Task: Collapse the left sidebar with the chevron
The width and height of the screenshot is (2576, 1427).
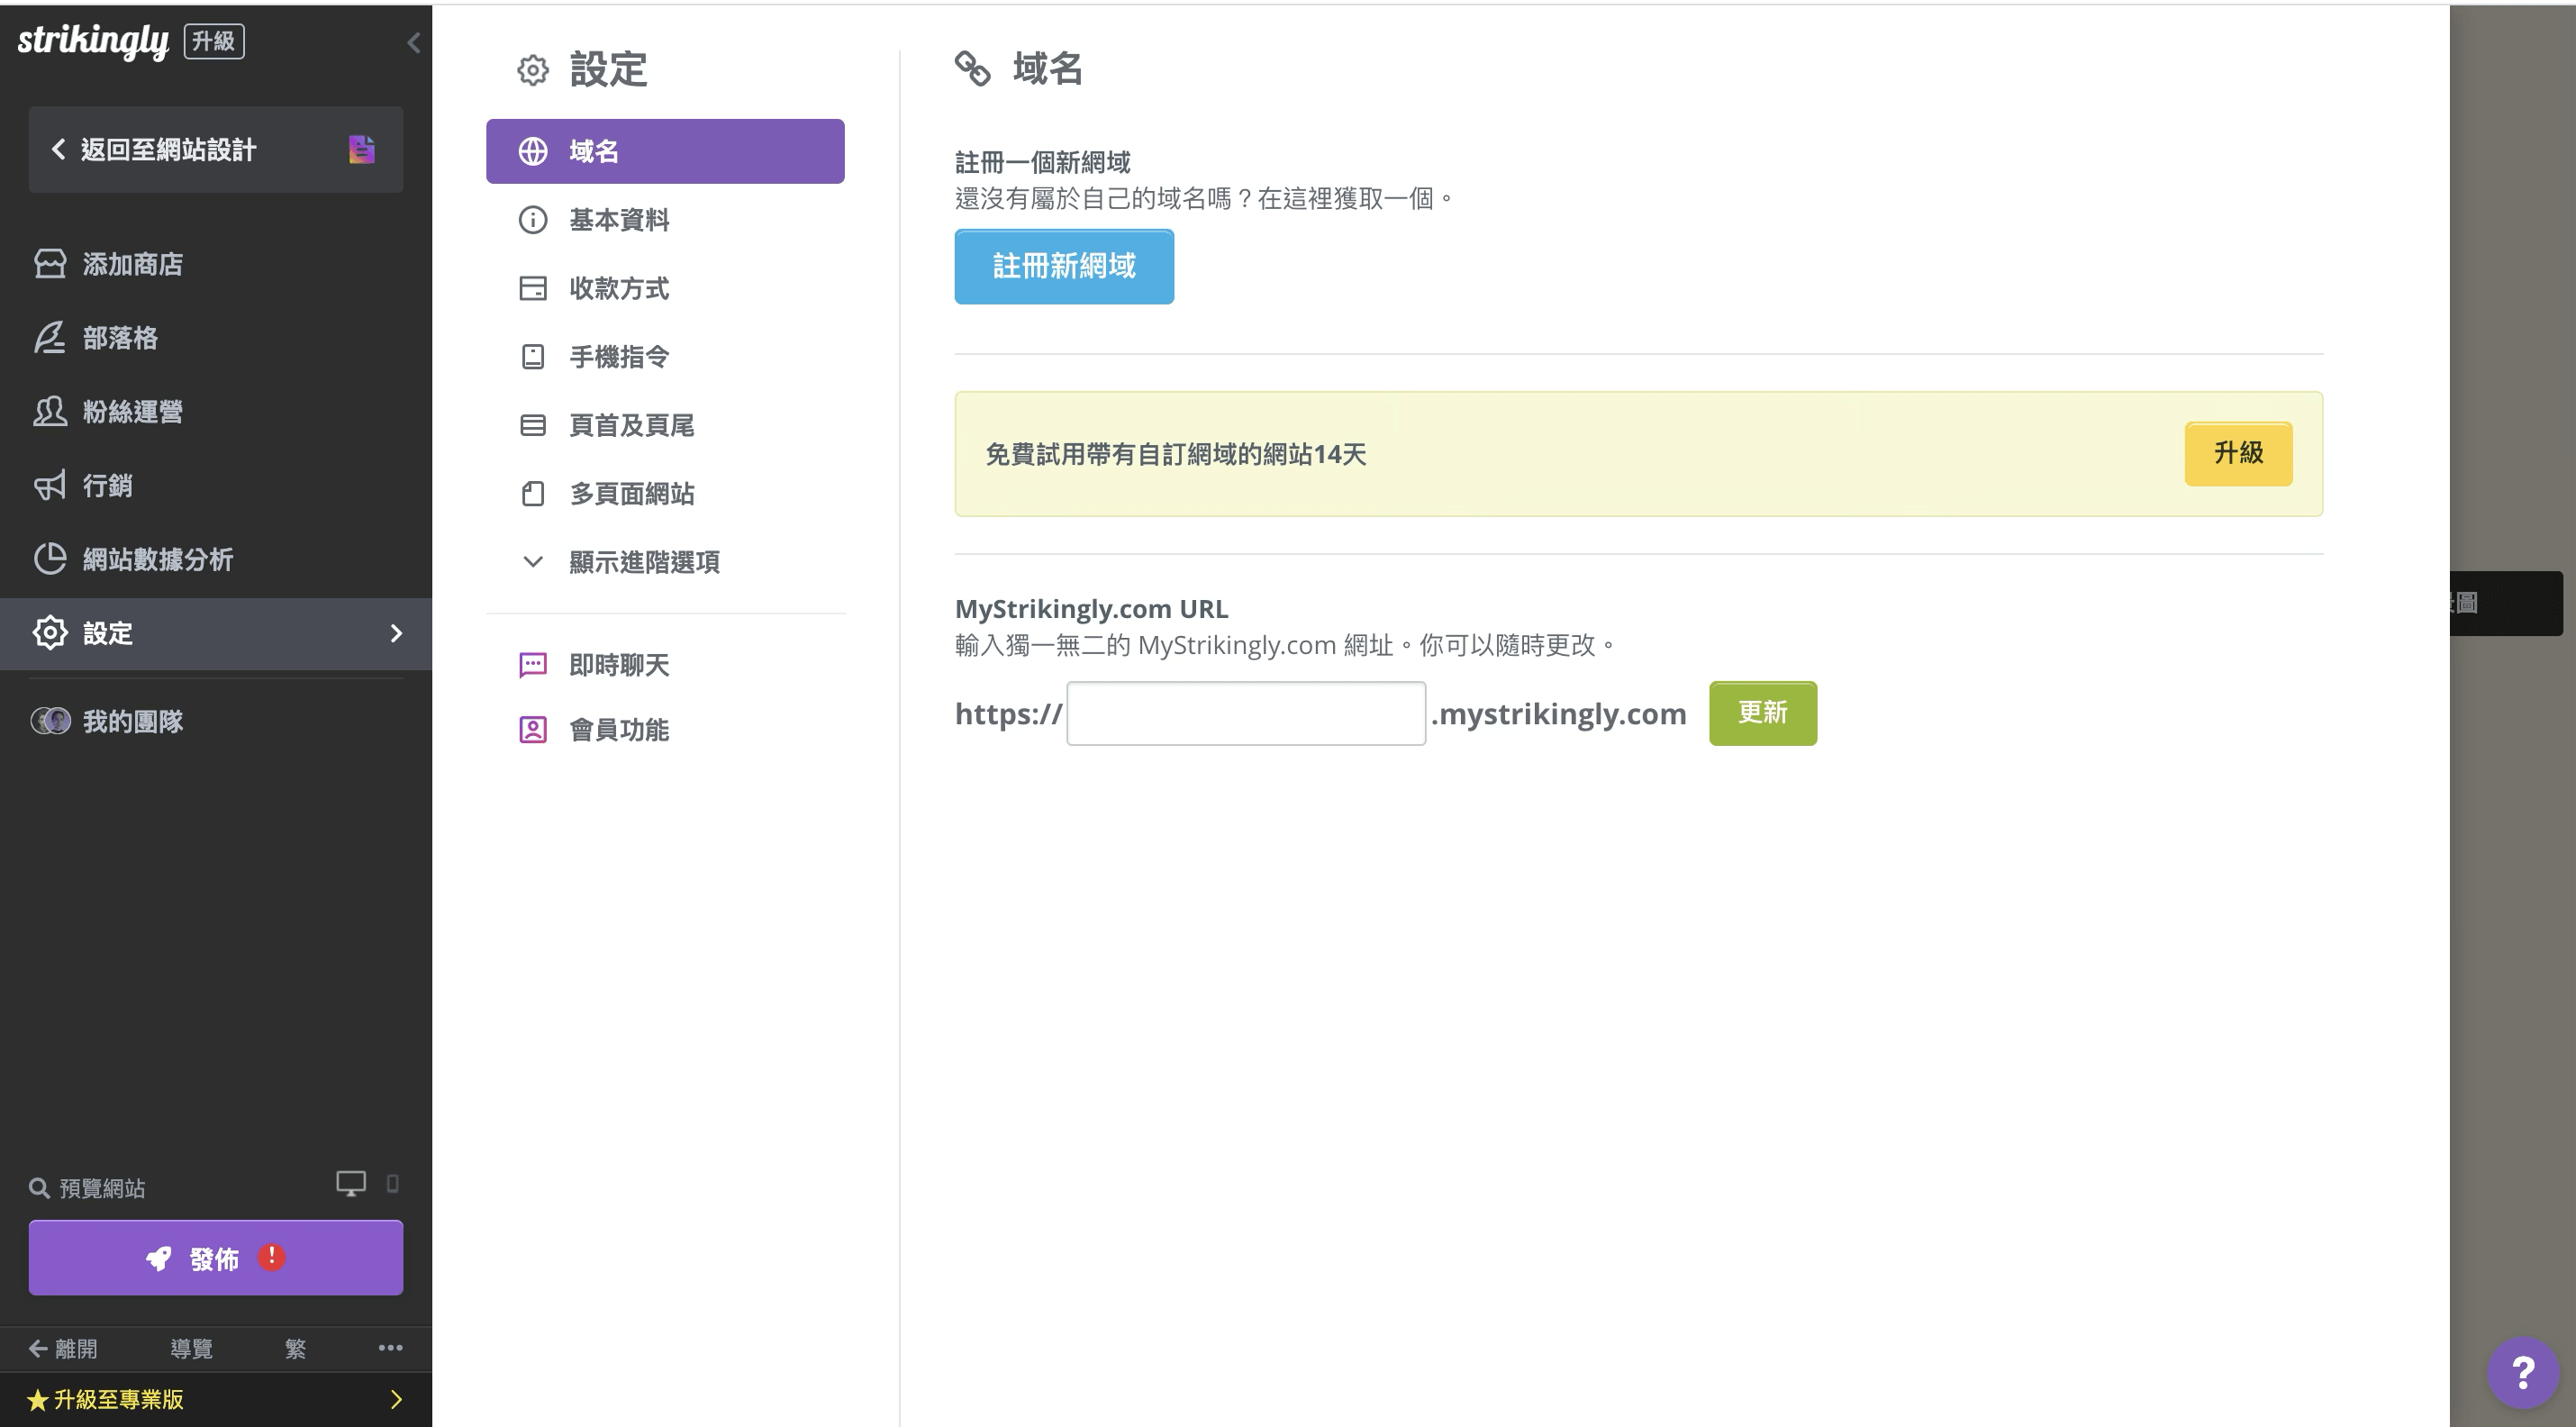Action: point(414,42)
